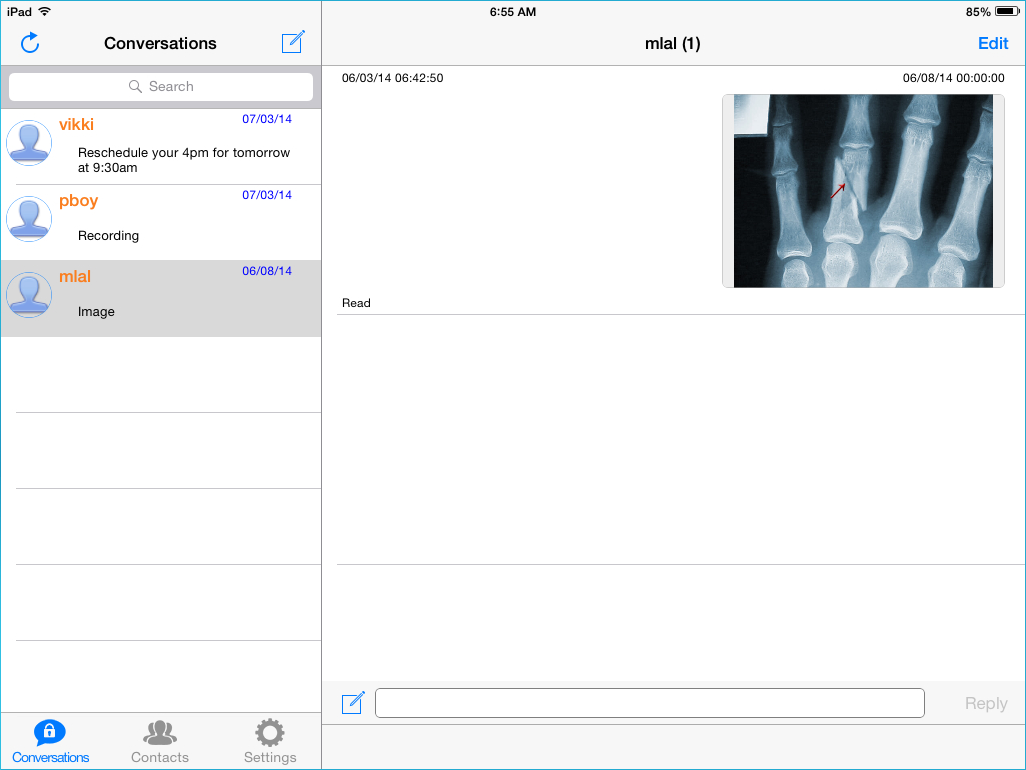Tap the 07/03/14 date on vikki row

267,119
